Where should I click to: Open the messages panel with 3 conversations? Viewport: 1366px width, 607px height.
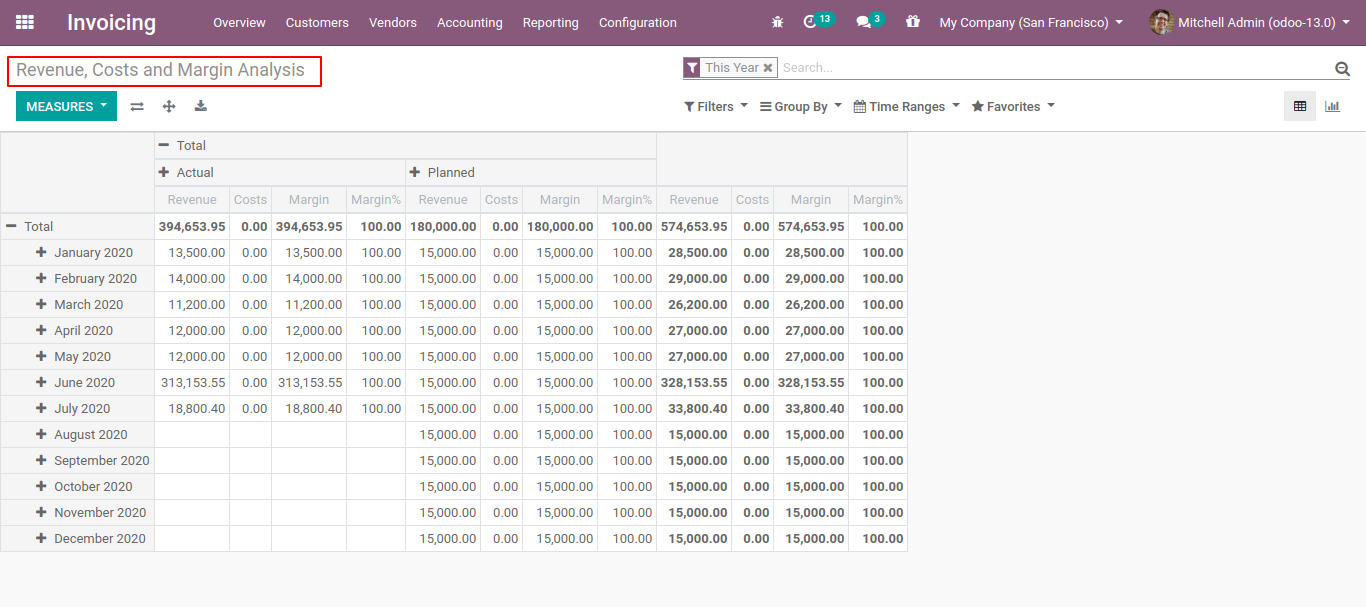tap(864, 22)
